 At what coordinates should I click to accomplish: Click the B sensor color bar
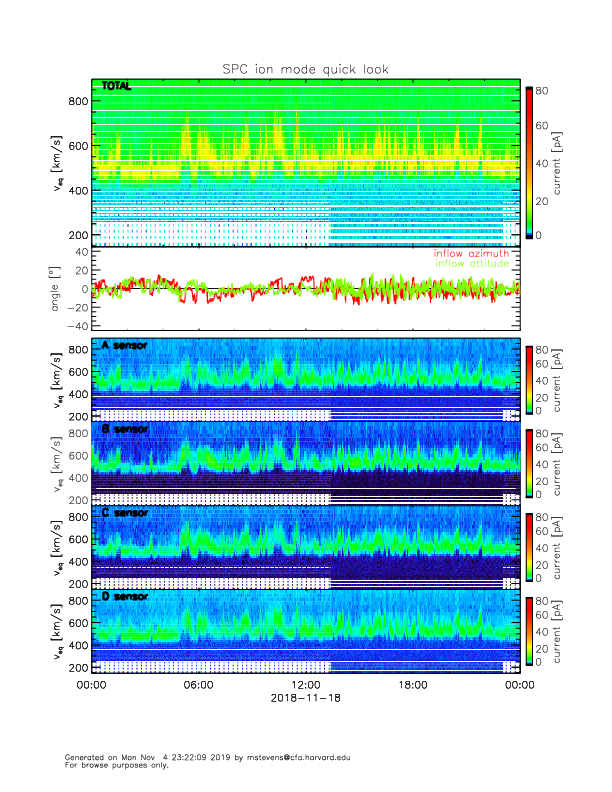coord(529,463)
